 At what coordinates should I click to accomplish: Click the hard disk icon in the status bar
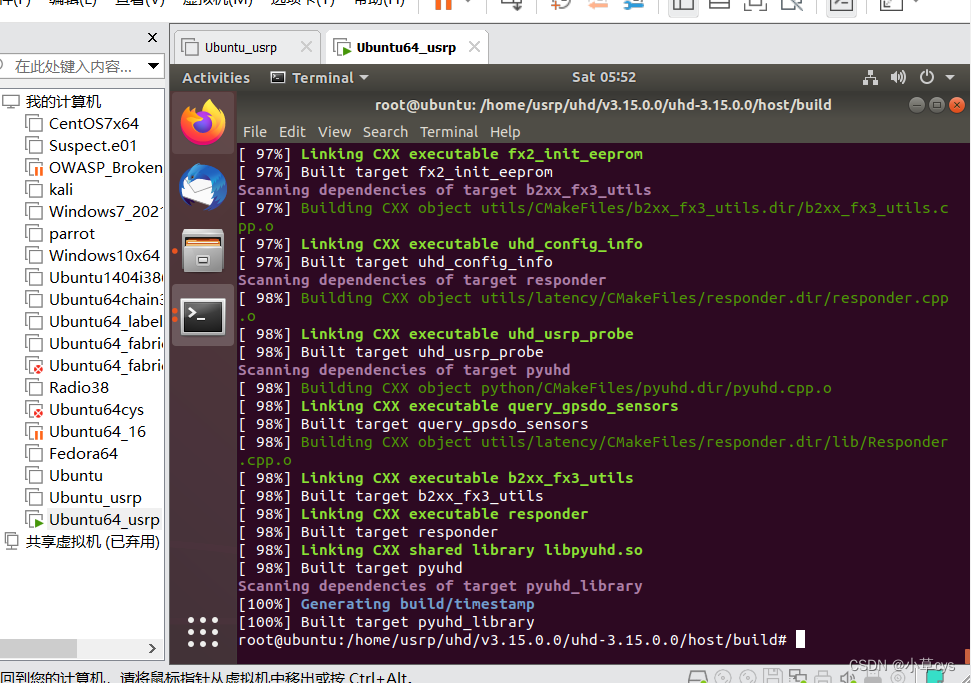pyautogui.click(x=697, y=677)
